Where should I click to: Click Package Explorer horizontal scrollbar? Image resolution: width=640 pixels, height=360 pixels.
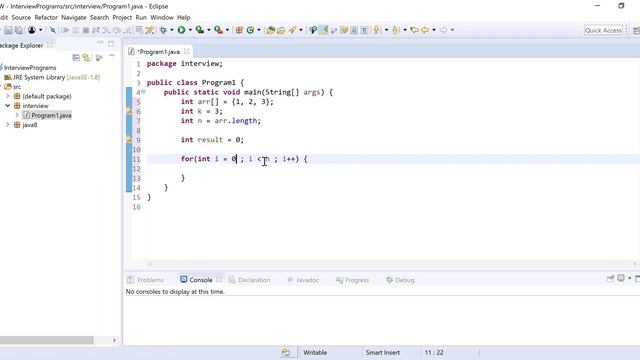pyautogui.click(x=47, y=340)
